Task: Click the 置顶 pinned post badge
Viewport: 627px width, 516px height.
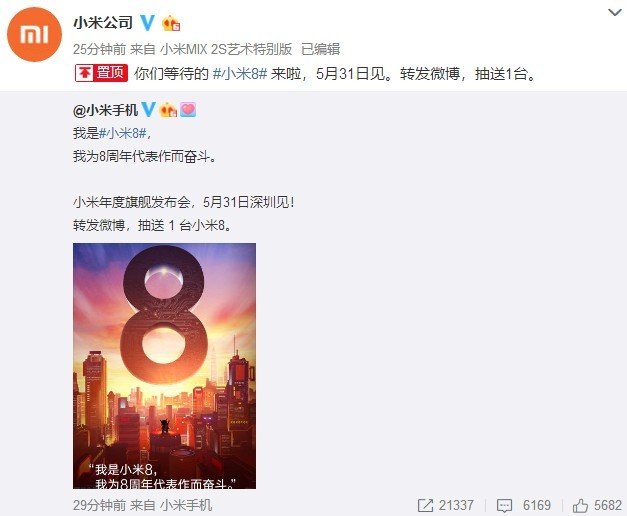Action: click(x=101, y=73)
